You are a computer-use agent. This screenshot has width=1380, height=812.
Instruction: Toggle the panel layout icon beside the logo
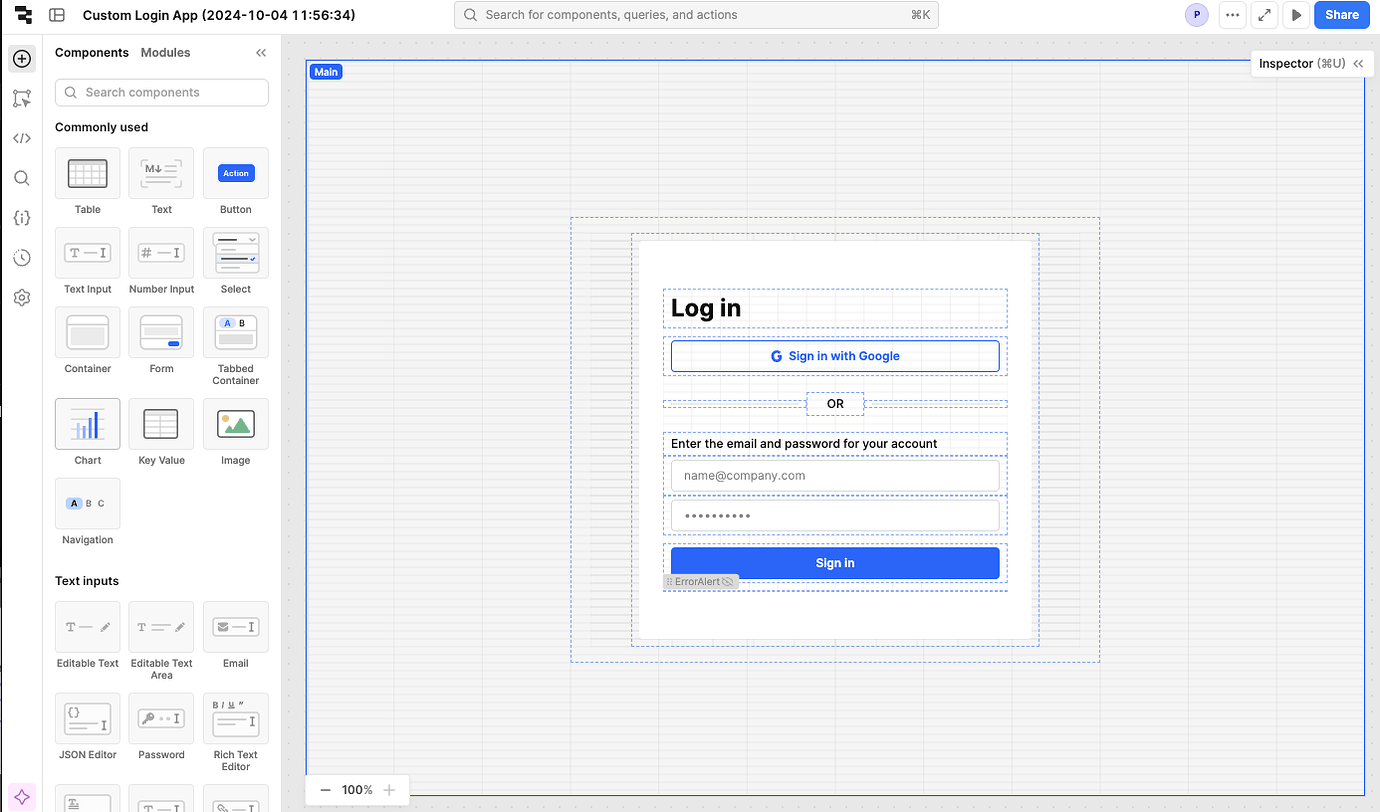57,15
